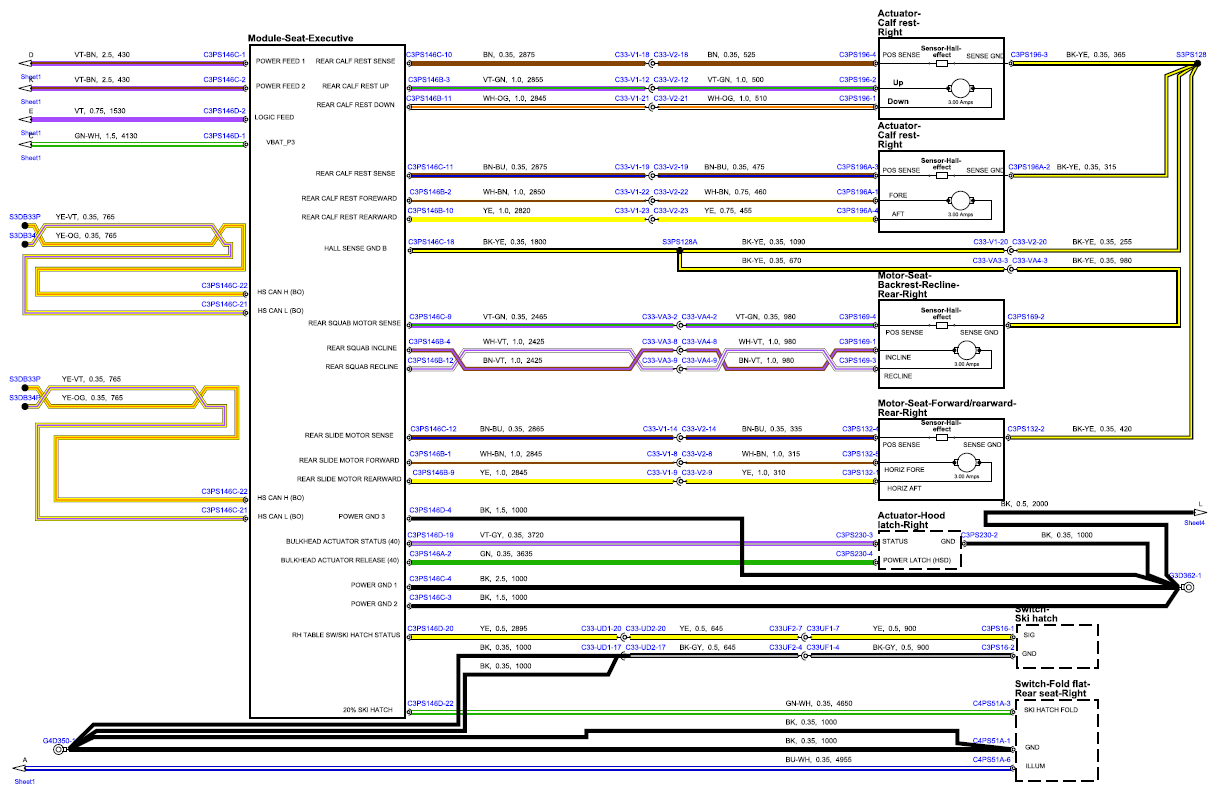Select connector label C3PS146C-10

point(430,55)
